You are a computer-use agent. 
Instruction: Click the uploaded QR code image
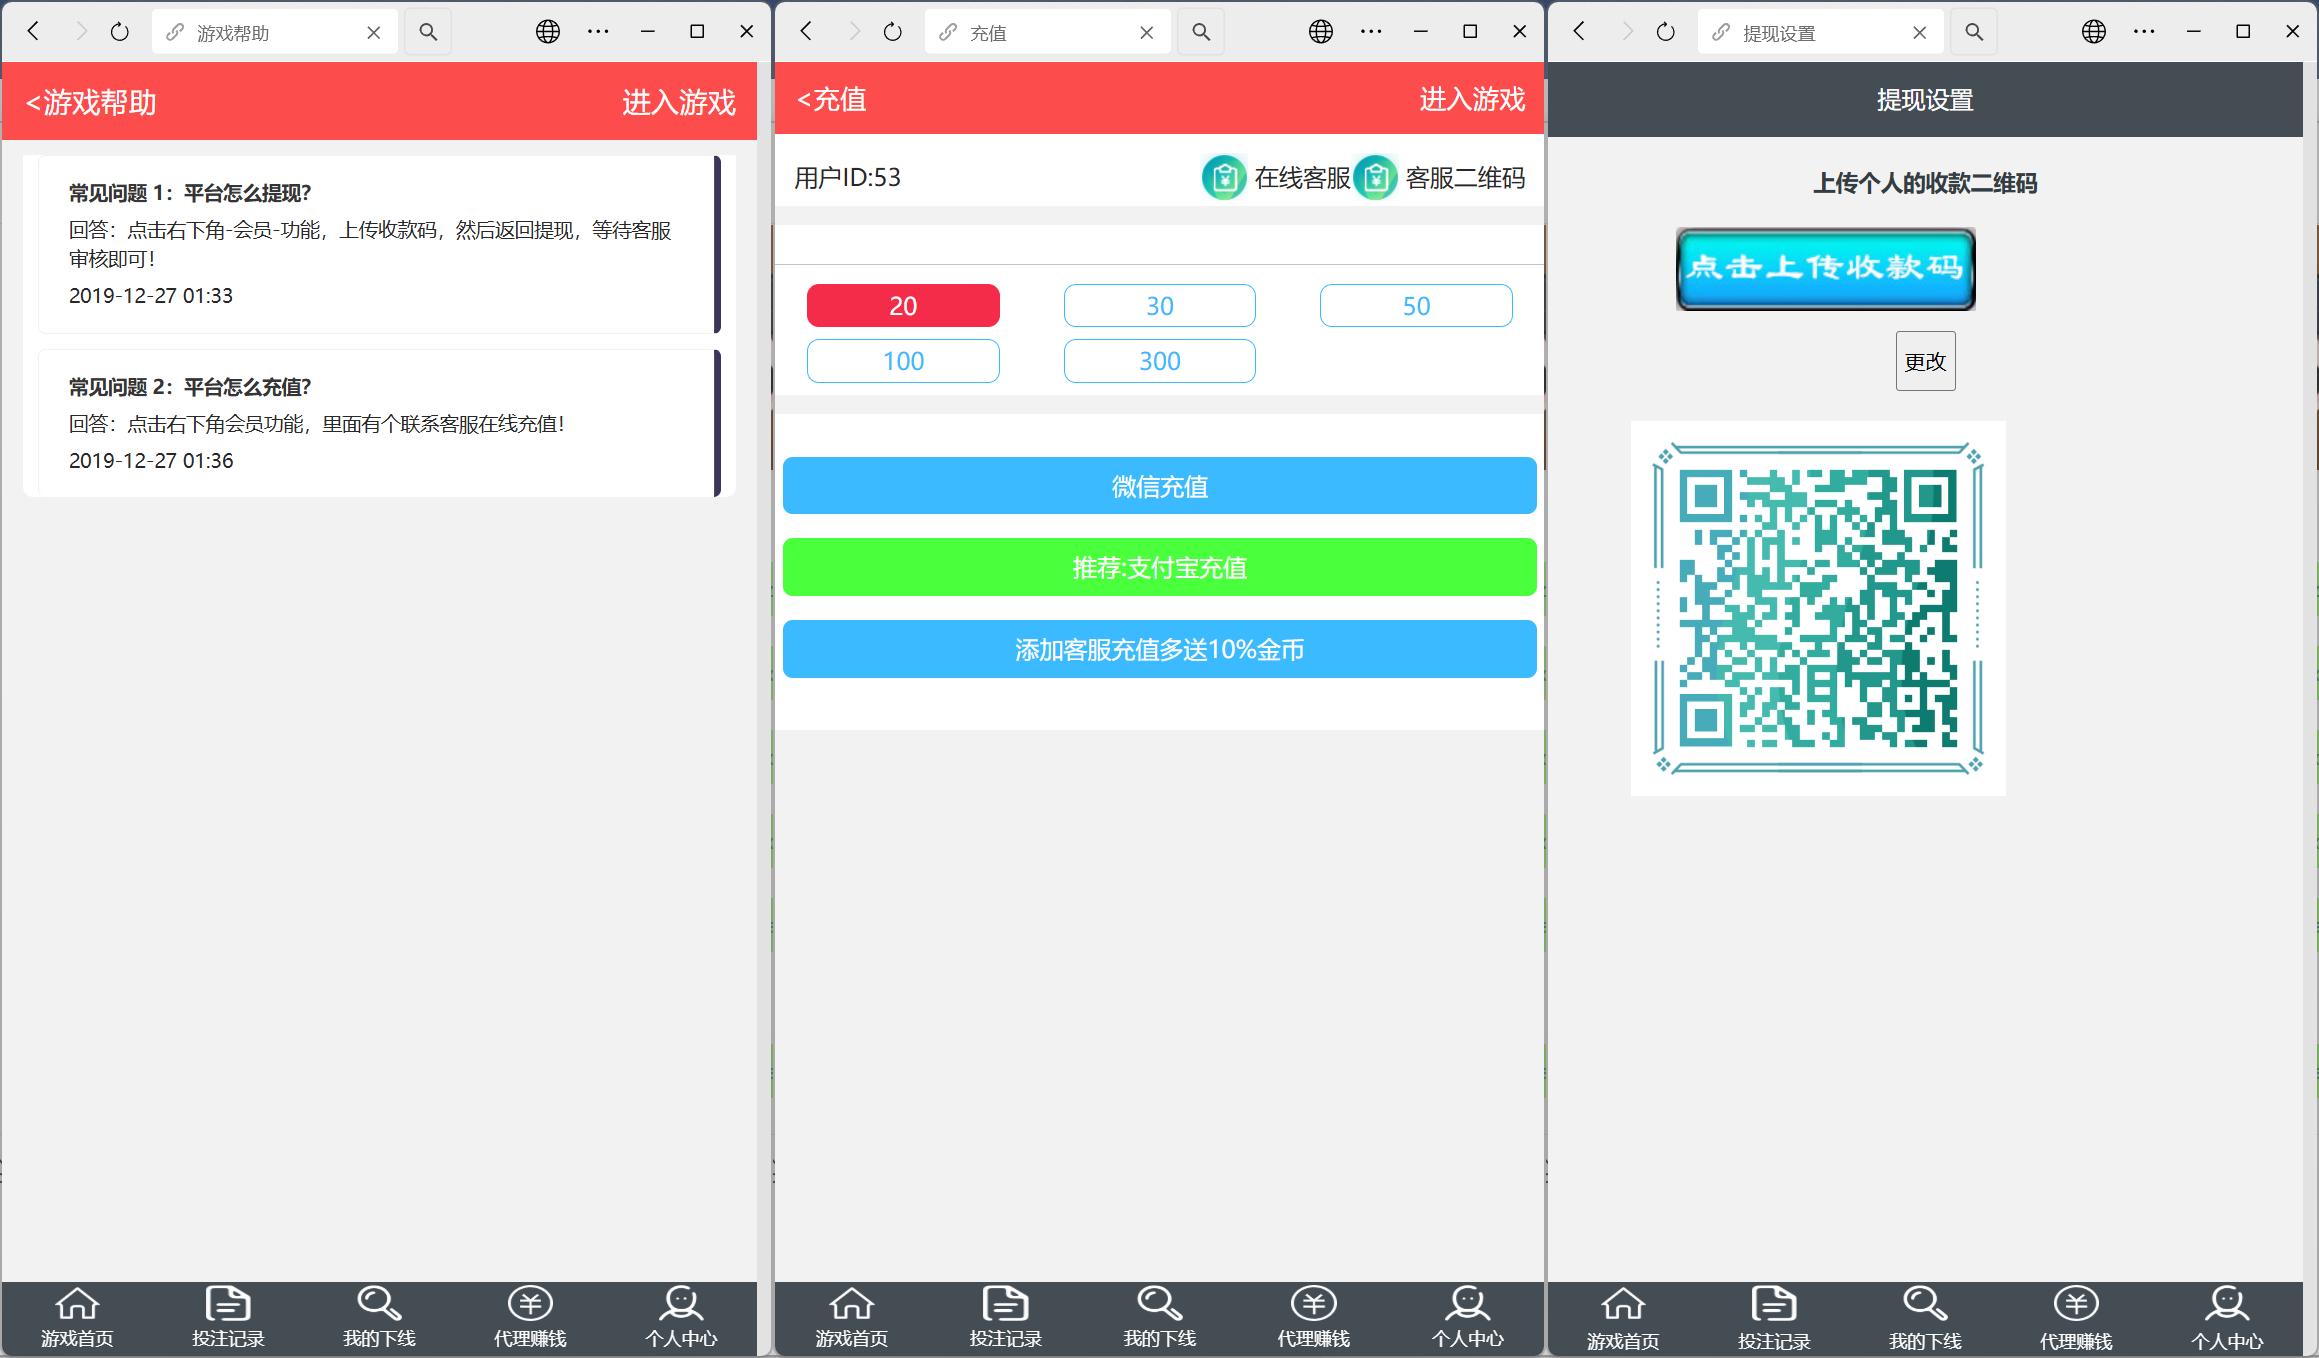[x=1818, y=608]
